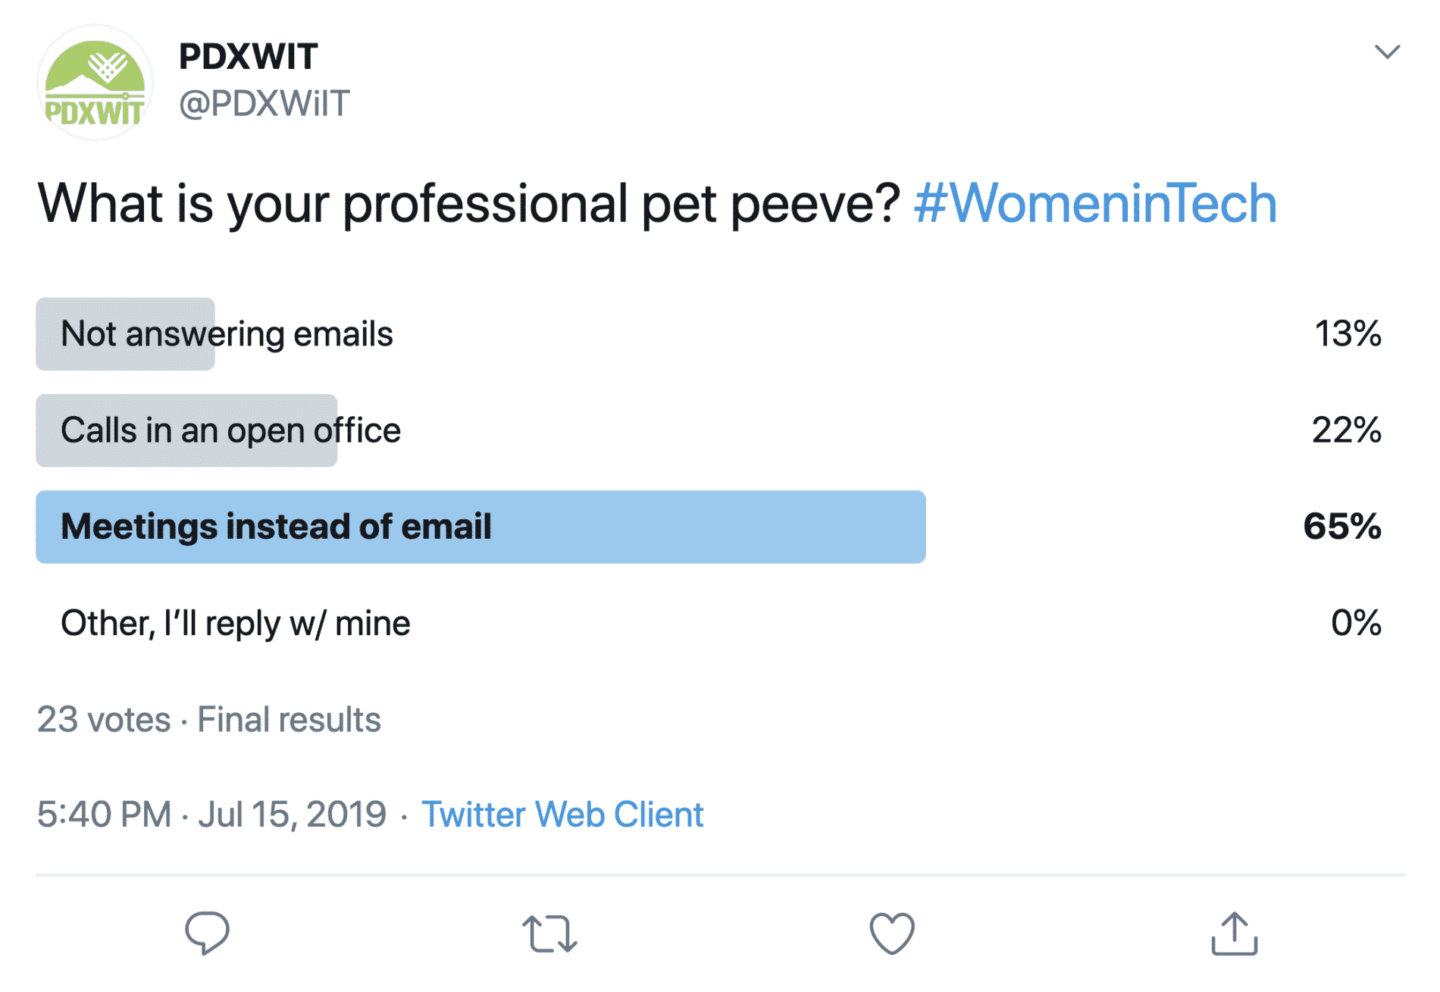
Task: Retweet this poll tweet
Action: (x=549, y=934)
